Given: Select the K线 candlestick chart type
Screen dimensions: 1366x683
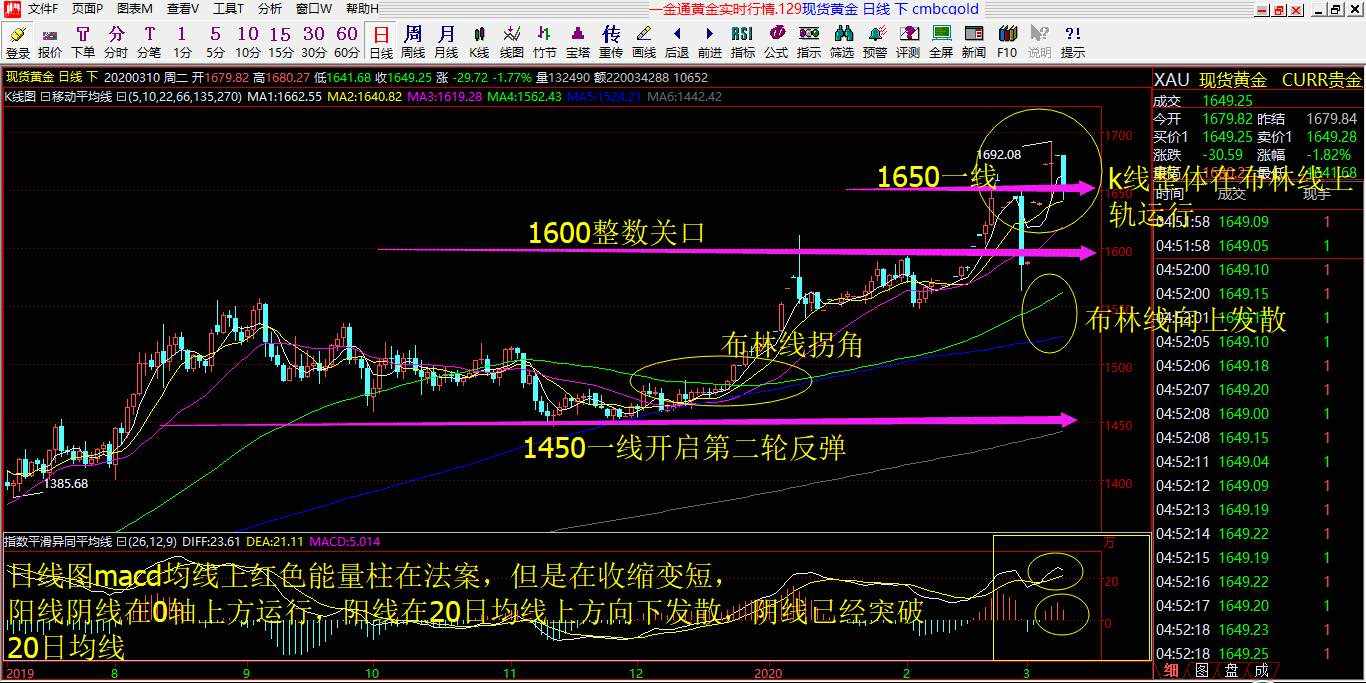Looking at the screenshot, I should [x=479, y=41].
